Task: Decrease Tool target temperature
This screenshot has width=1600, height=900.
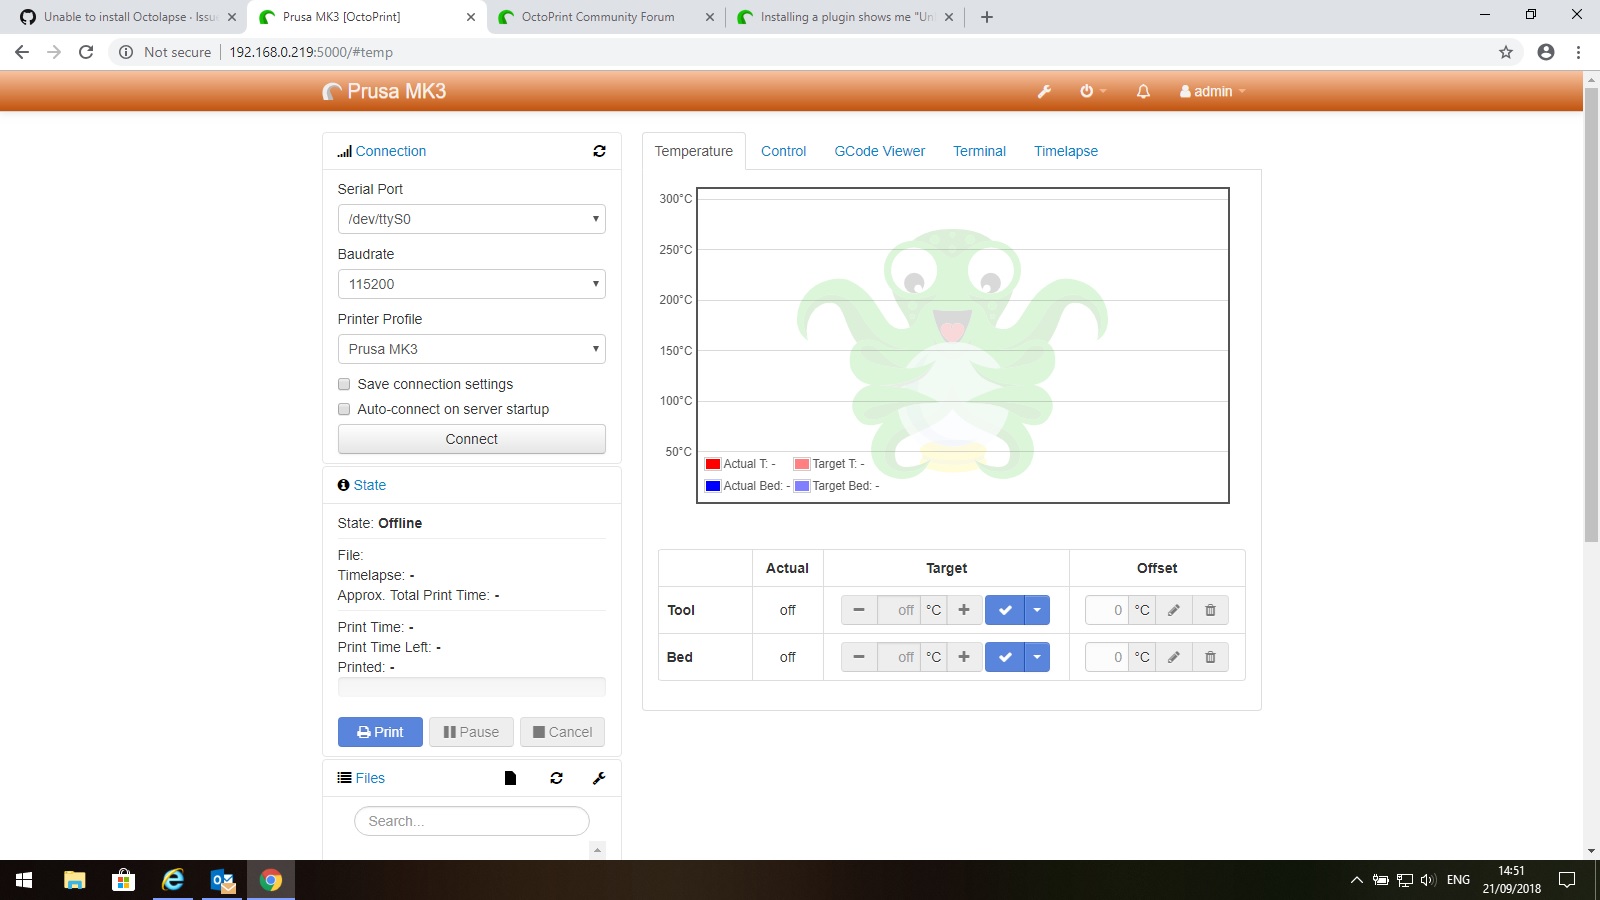Action: click(x=859, y=610)
